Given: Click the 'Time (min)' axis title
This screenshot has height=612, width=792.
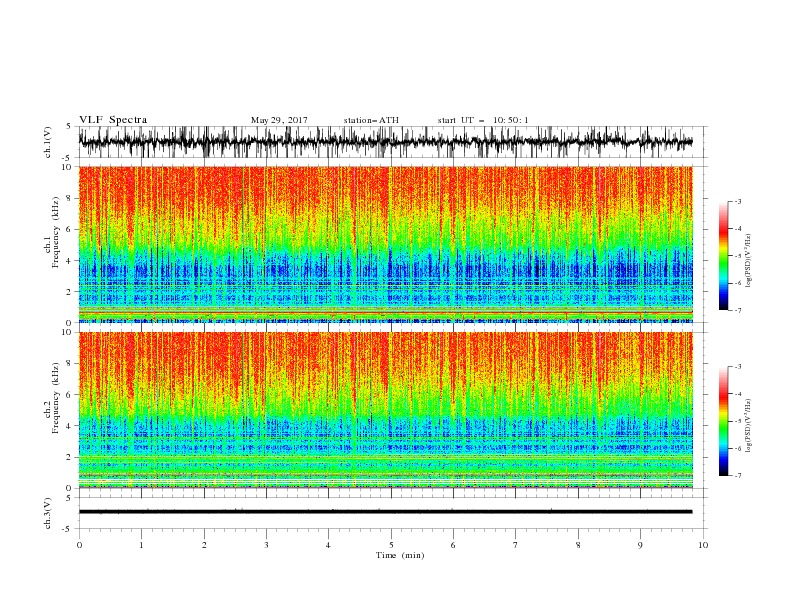Looking at the screenshot, I should pyautogui.click(x=400, y=555).
